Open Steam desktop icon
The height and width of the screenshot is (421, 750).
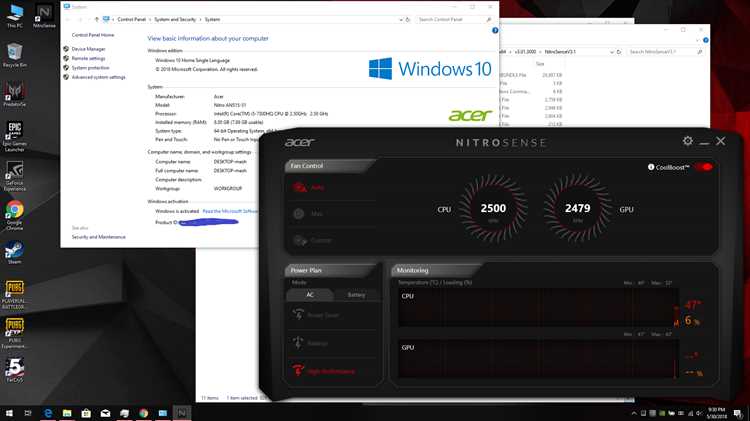15,252
